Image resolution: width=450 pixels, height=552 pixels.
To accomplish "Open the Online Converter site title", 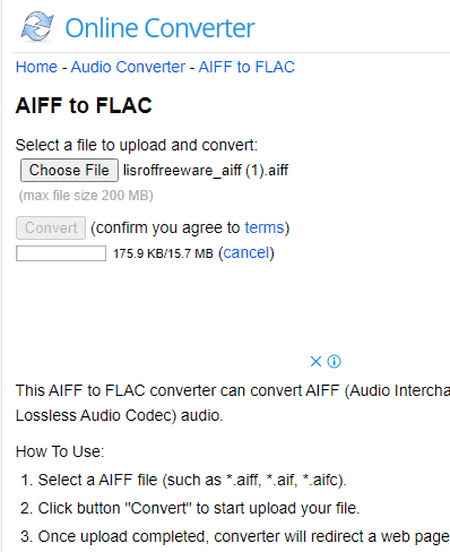I will tap(160, 28).
